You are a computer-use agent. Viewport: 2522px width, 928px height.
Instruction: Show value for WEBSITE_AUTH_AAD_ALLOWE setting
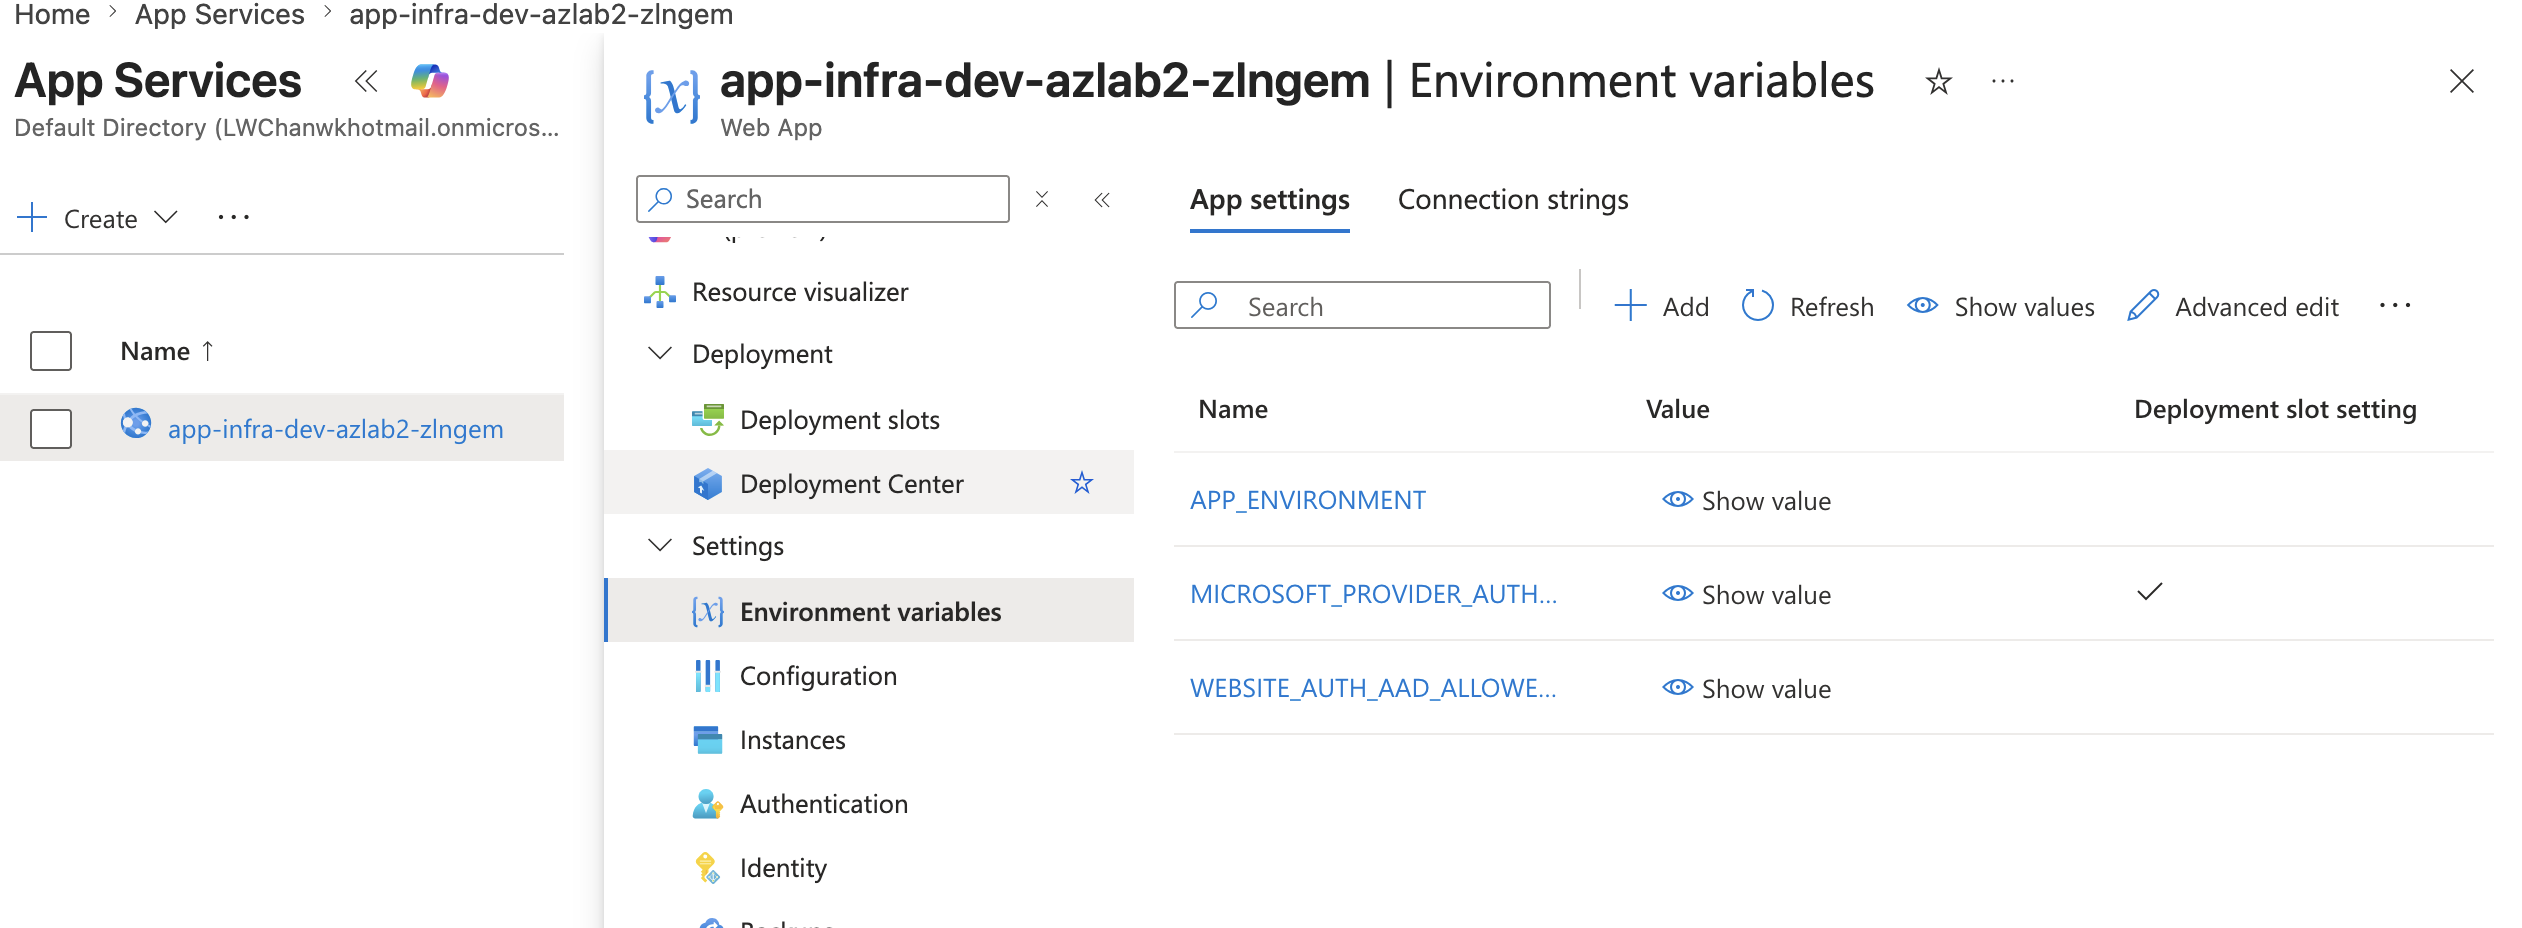[1746, 689]
